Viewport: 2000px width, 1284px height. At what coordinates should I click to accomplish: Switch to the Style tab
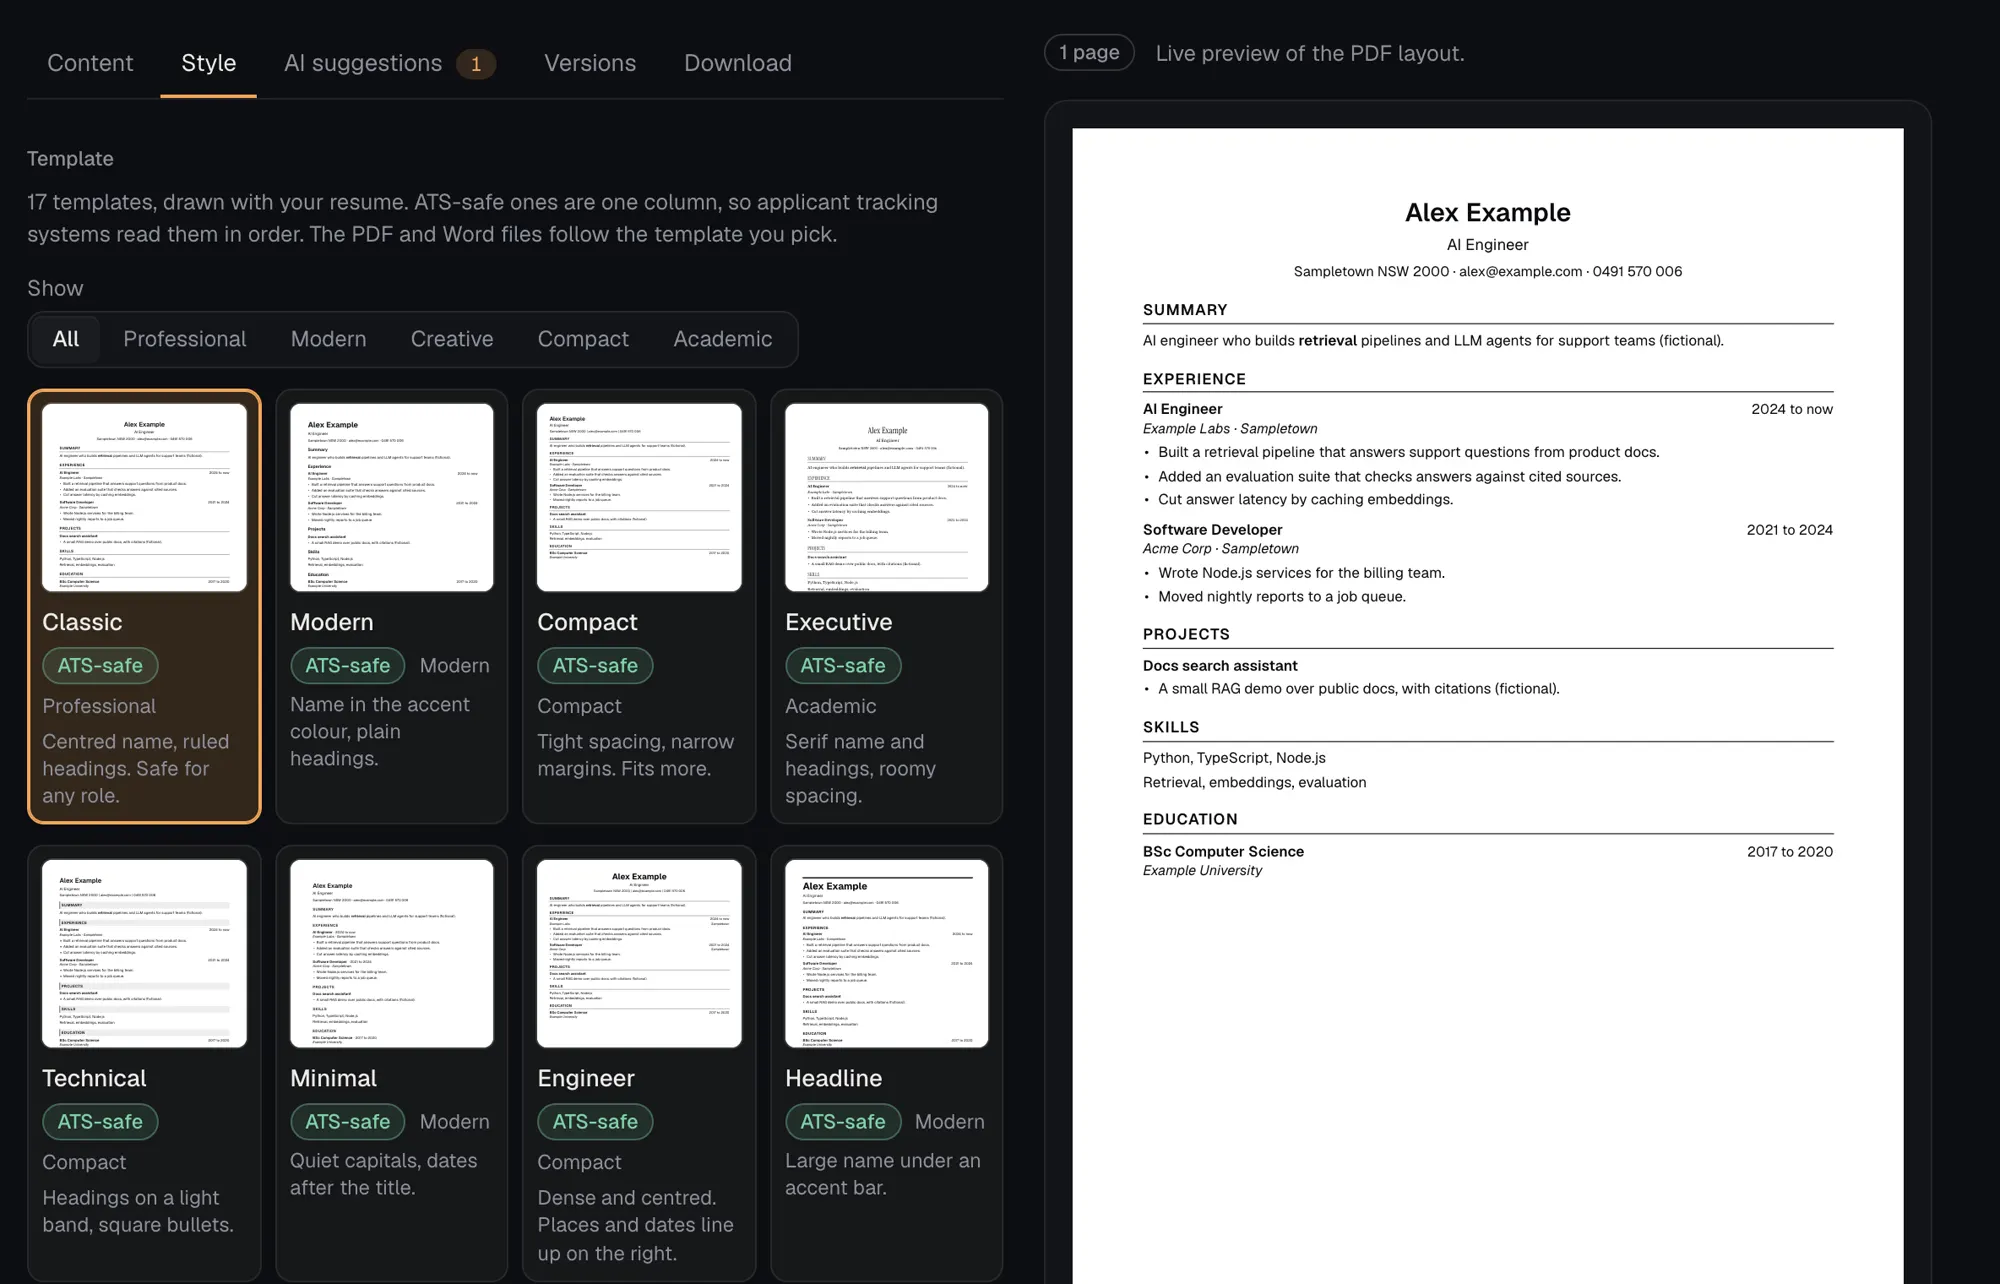209,63
